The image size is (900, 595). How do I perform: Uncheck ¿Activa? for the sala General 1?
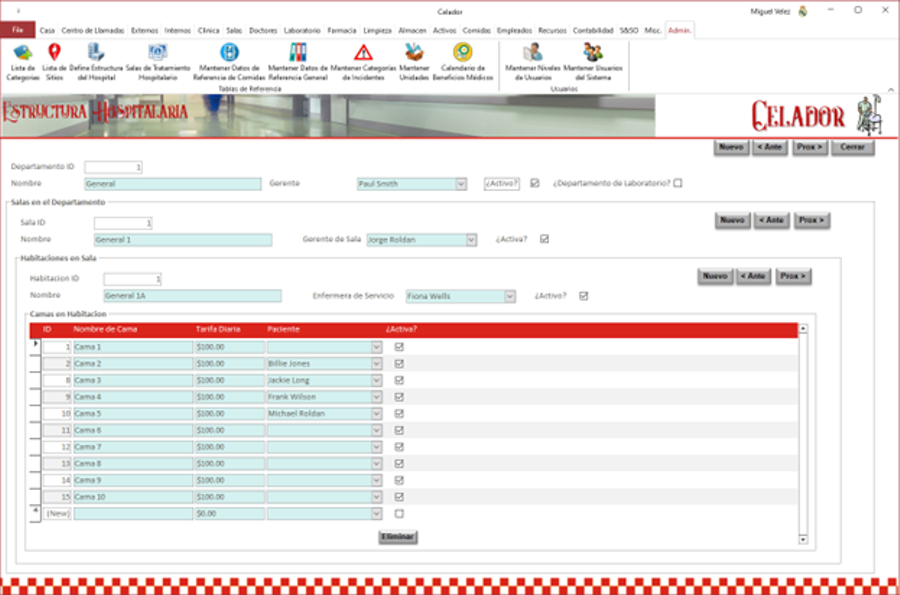tap(542, 240)
